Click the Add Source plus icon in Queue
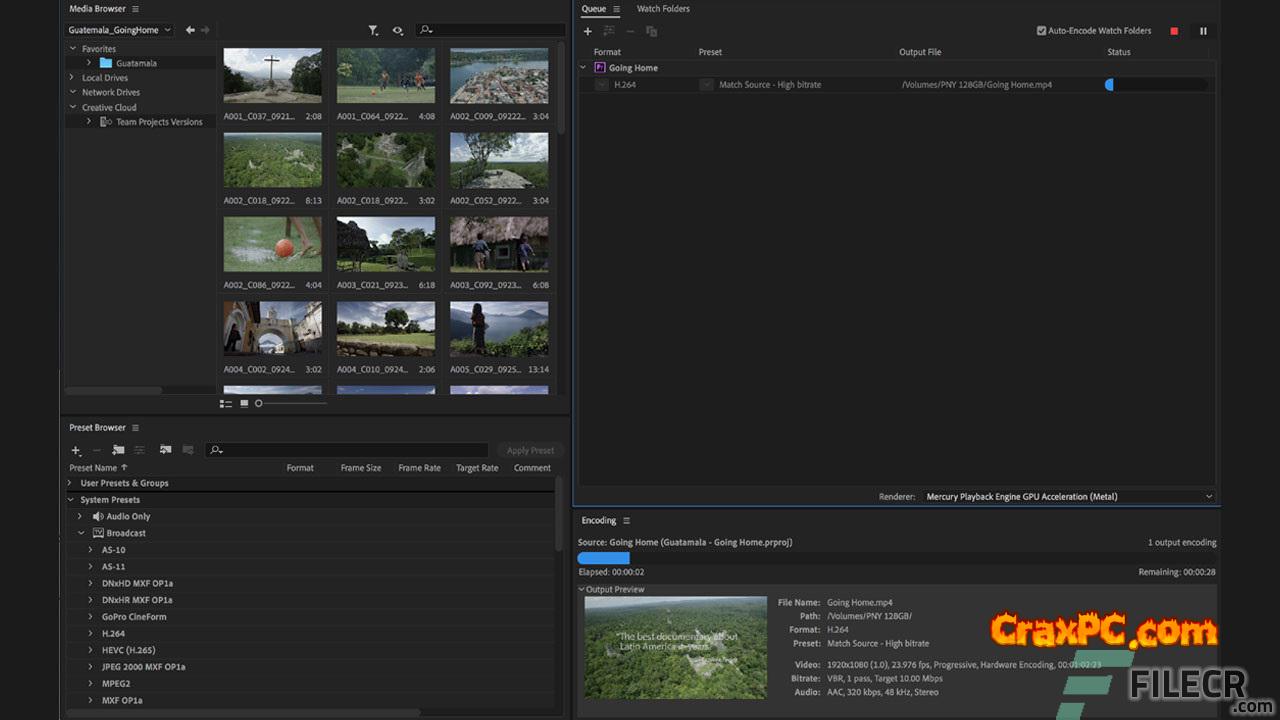1280x720 pixels. [x=588, y=32]
